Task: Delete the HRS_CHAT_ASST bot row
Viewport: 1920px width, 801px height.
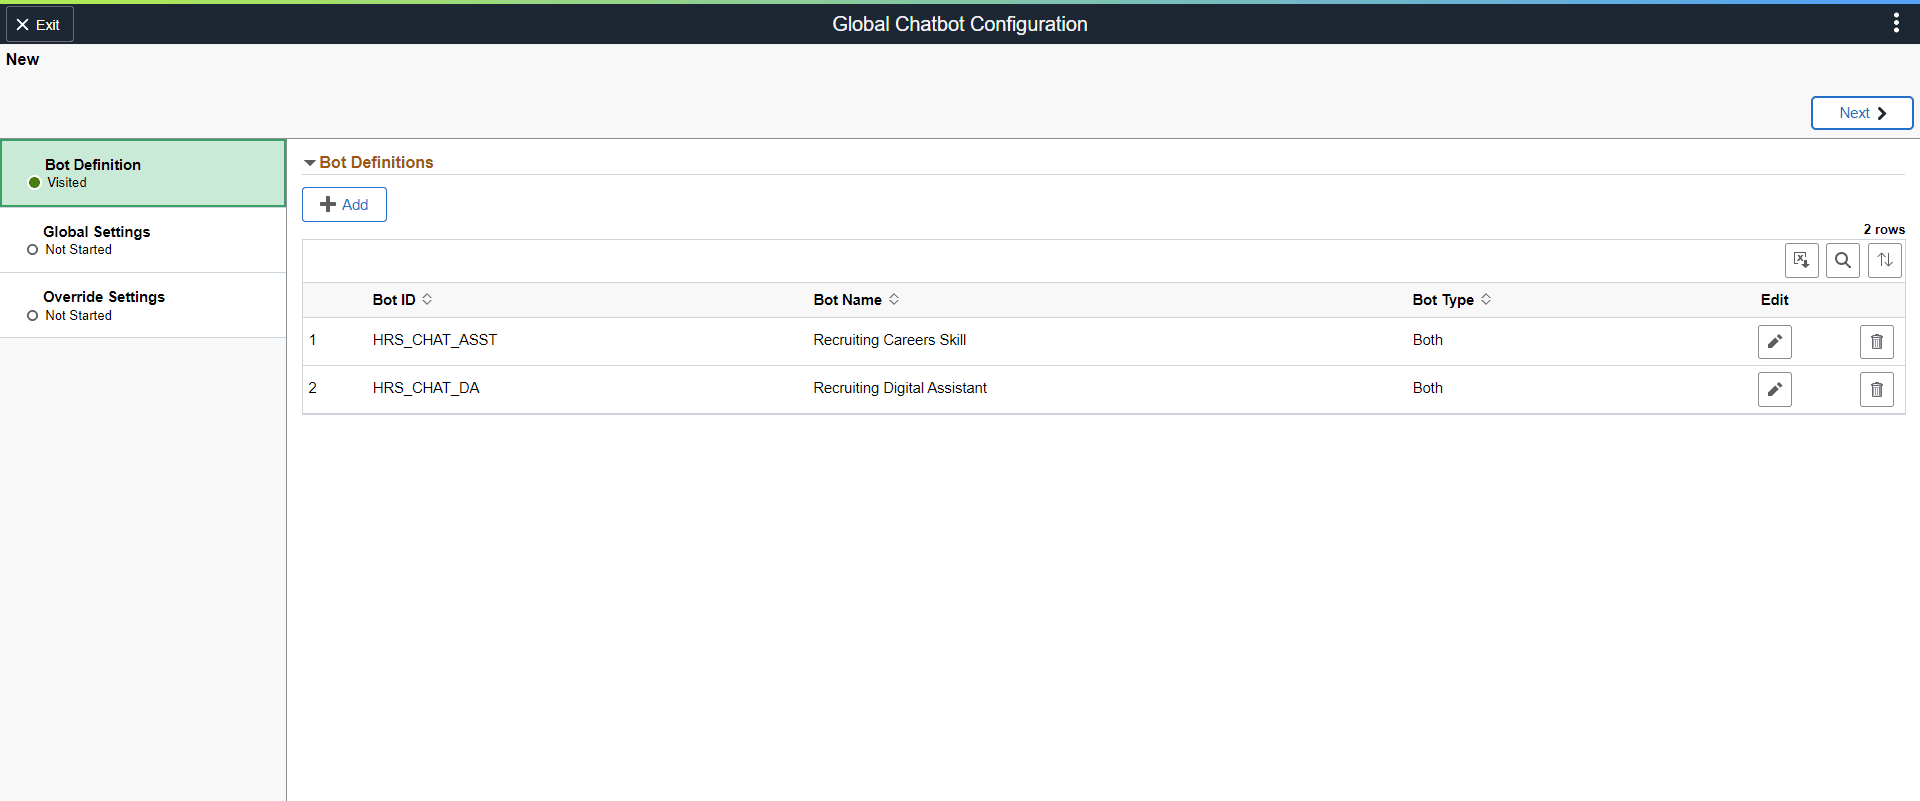Action: point(1876,342)
